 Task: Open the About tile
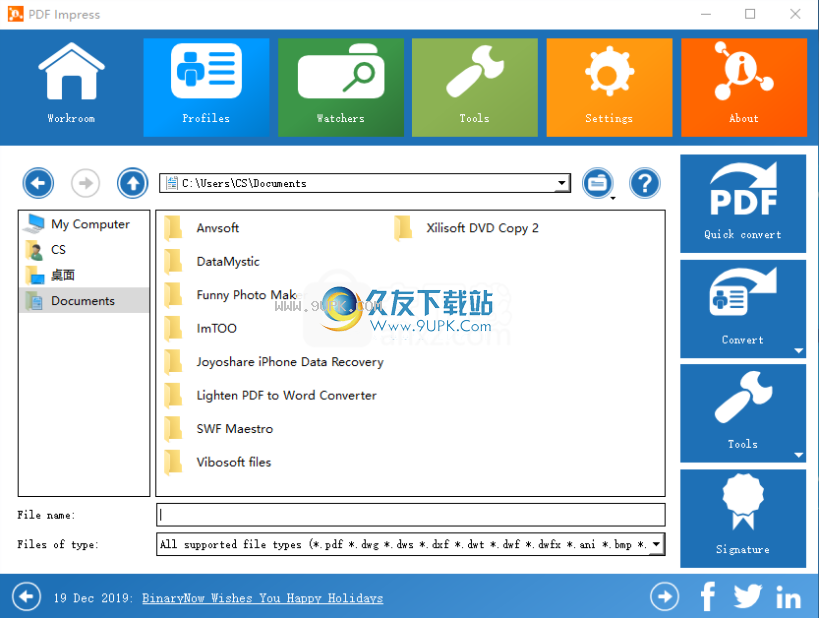click(x=744, y=87)
